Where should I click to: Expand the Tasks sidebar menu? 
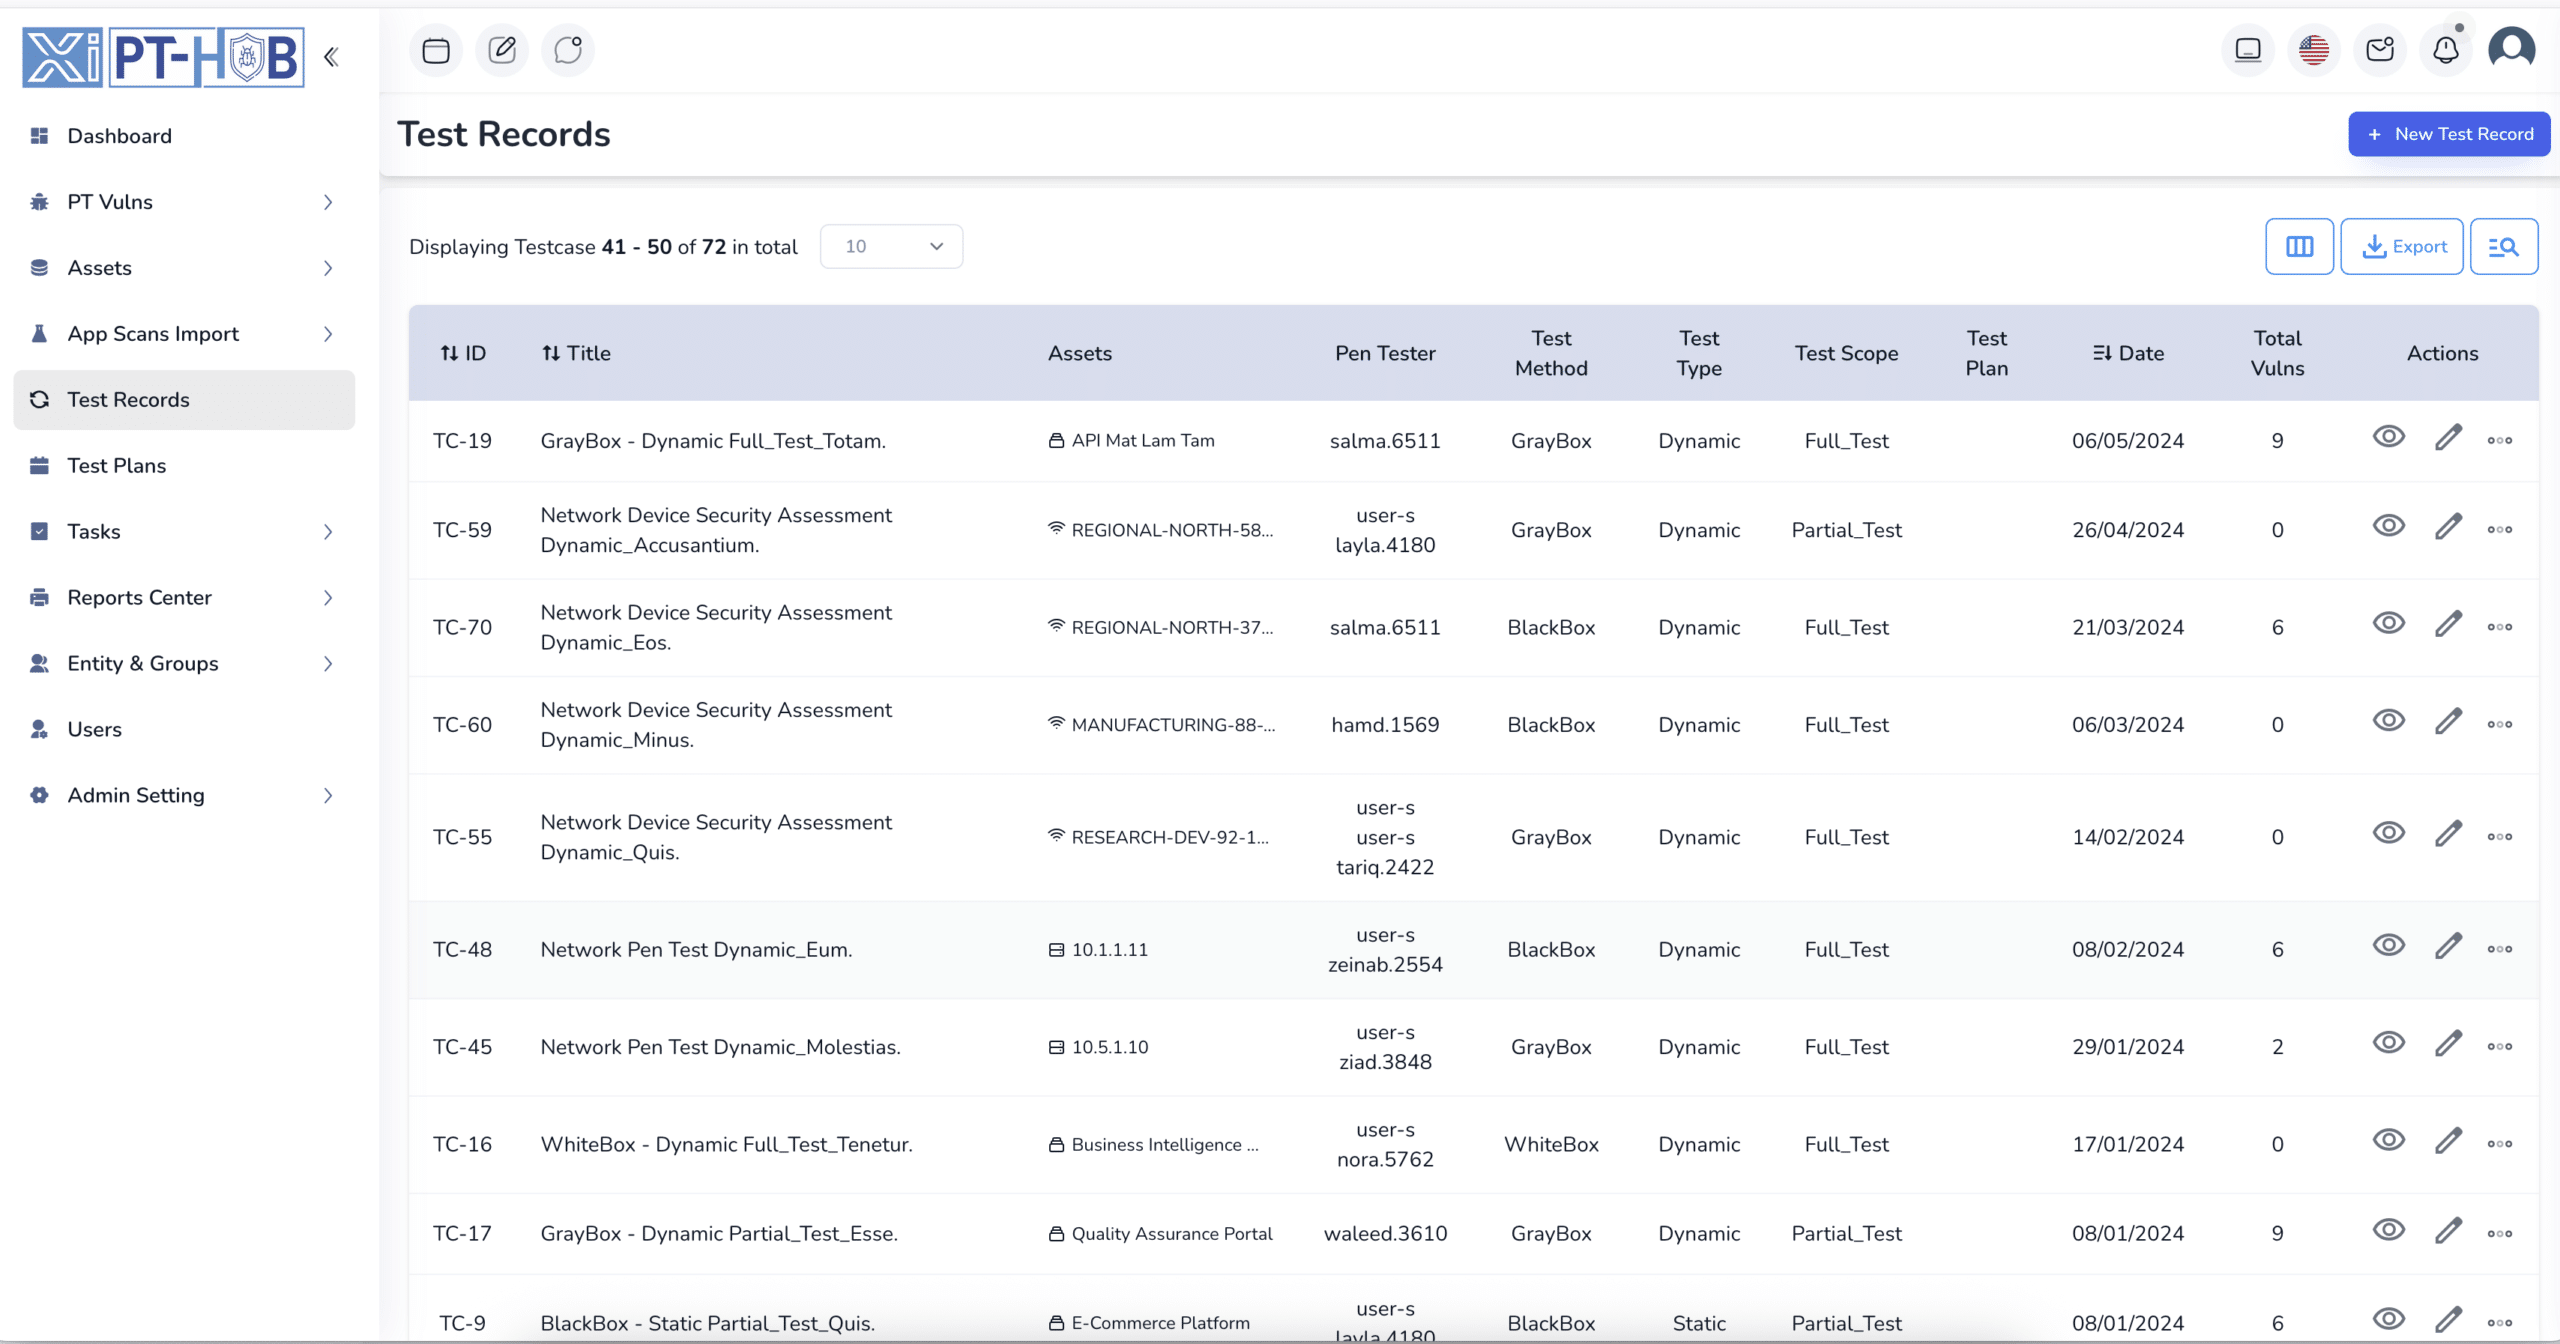pyautogui.click(x=184, y=532)
